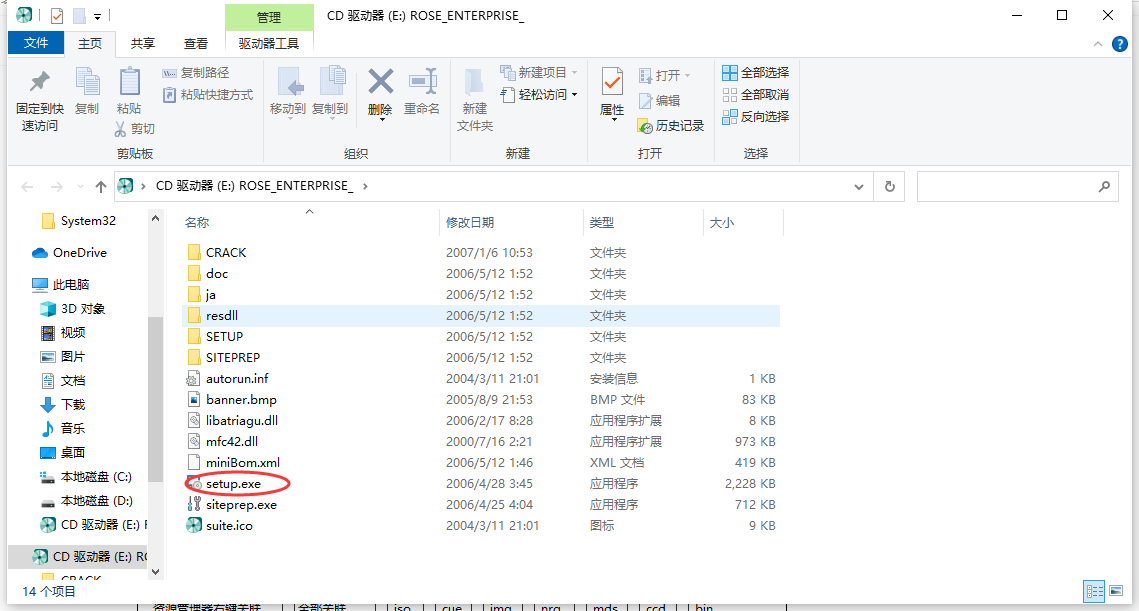Collapse the ribbon with the chevron
1139x611 pixels.
click(1098, 44)
